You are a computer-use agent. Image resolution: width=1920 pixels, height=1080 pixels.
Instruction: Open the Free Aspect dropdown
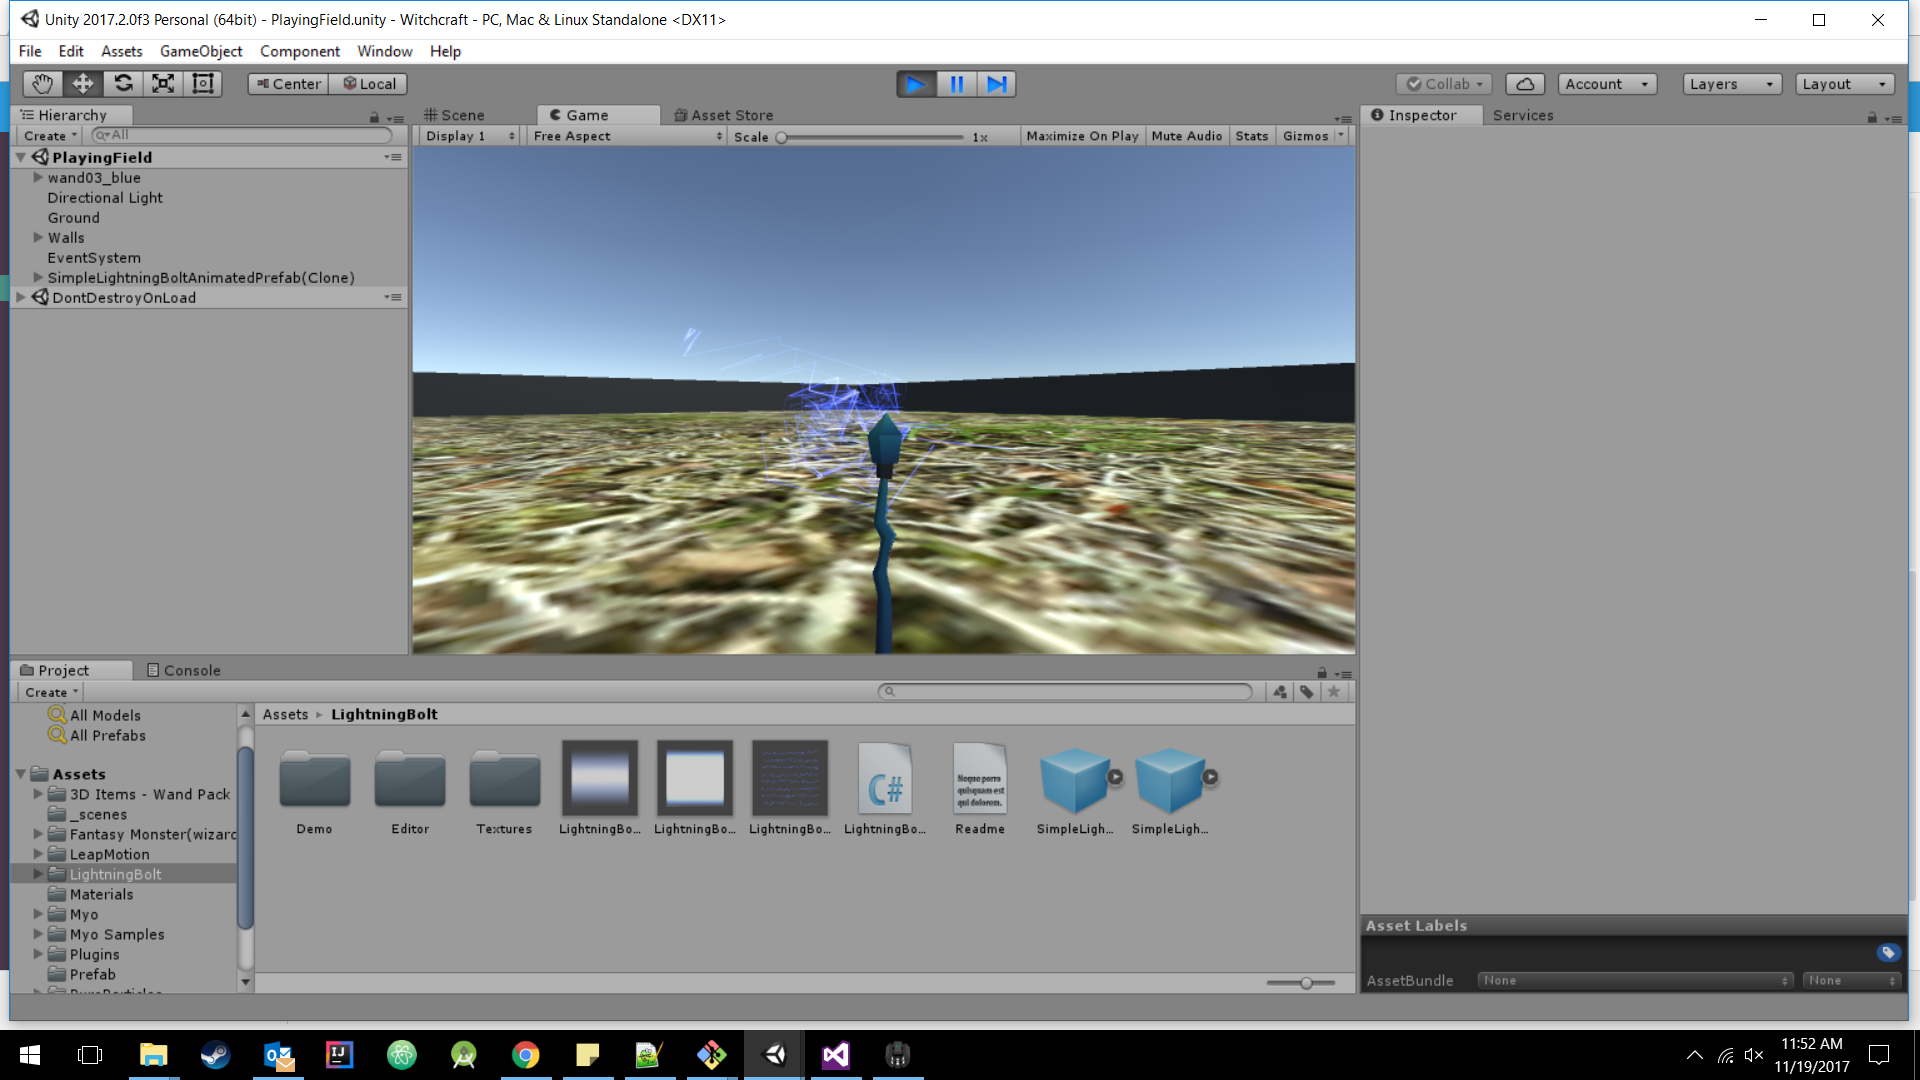pyautogui.click(x=627, y=136)
